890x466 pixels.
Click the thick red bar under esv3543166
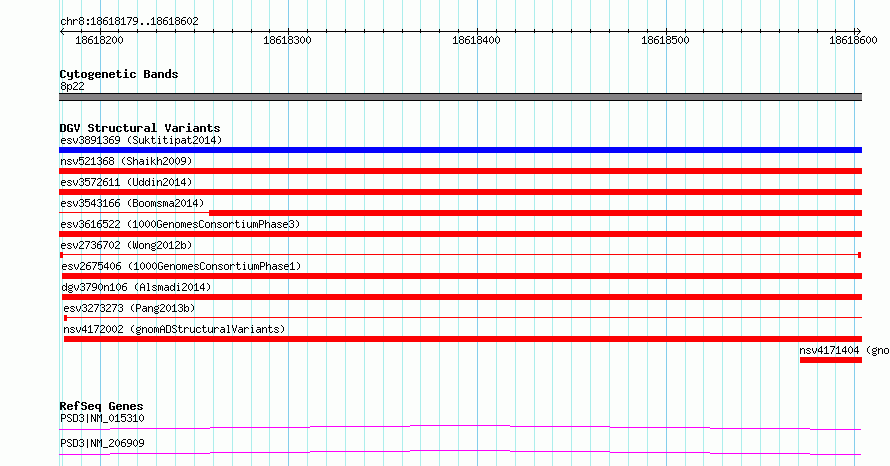[535, 213]
